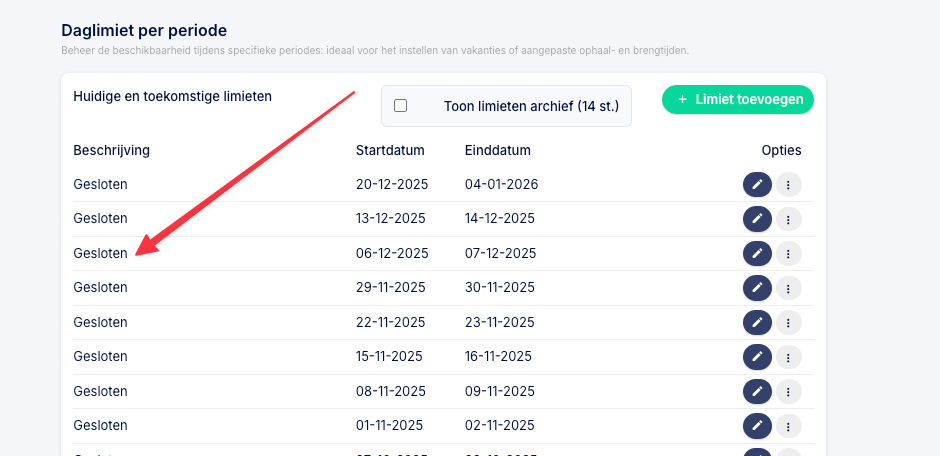
Task: Edit the Gesloten limit starting 20-12-2025
Action: click(757, 185)
